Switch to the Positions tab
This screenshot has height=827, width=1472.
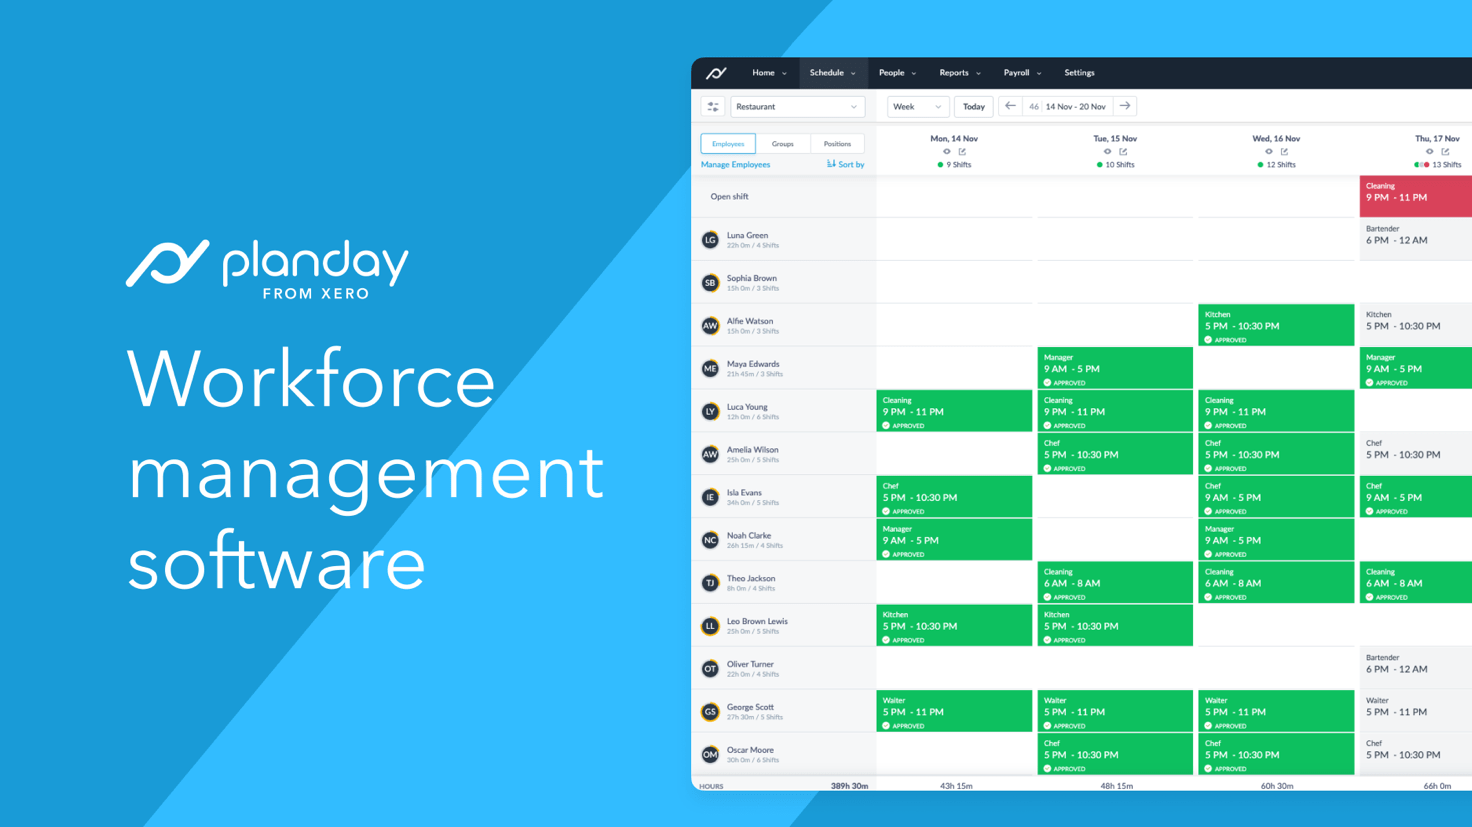pos(837,144)
